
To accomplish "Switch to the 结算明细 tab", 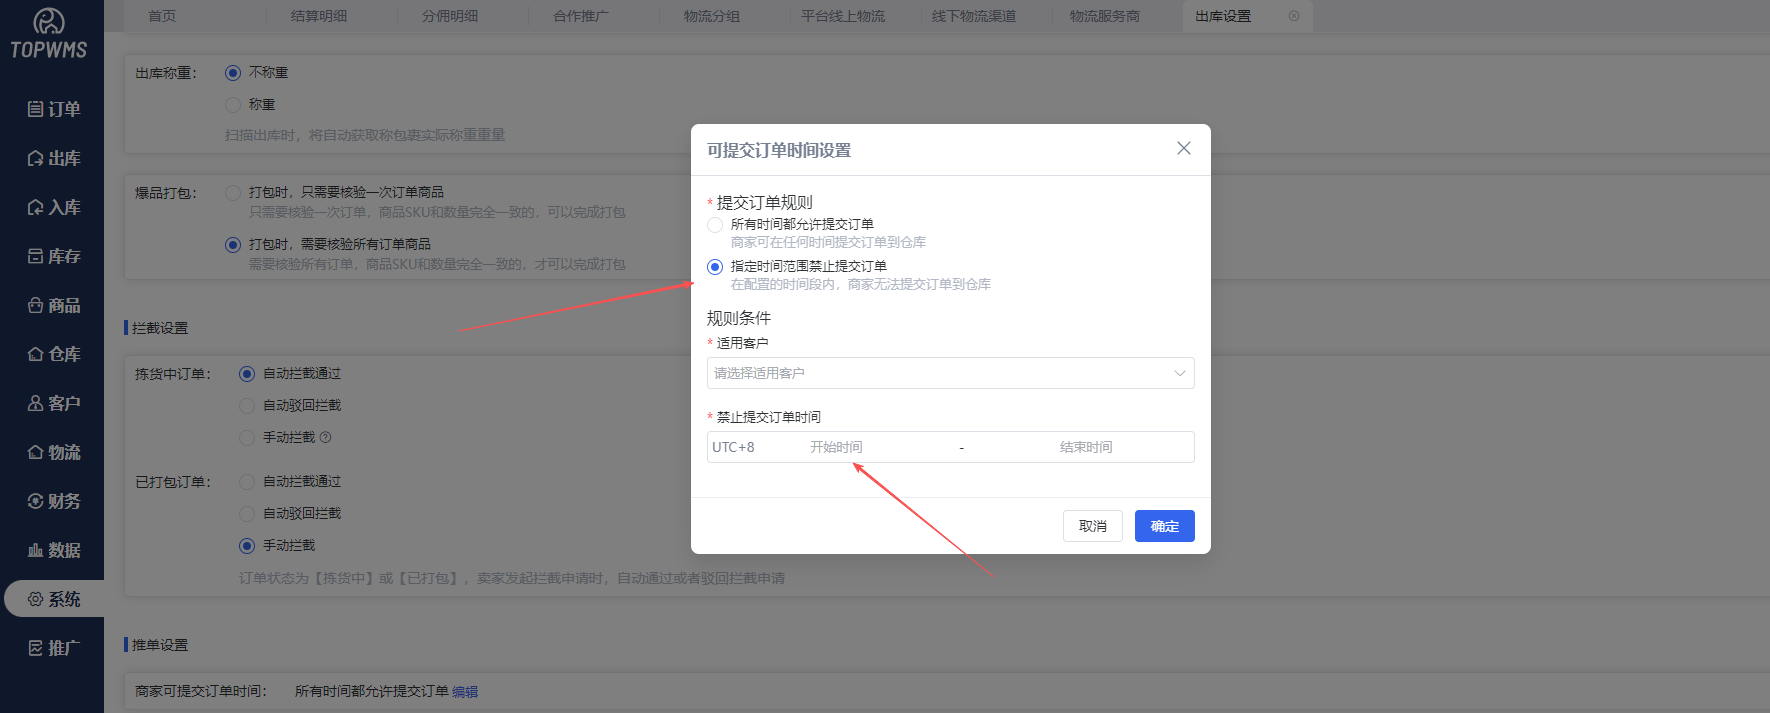I will point(319,16).
